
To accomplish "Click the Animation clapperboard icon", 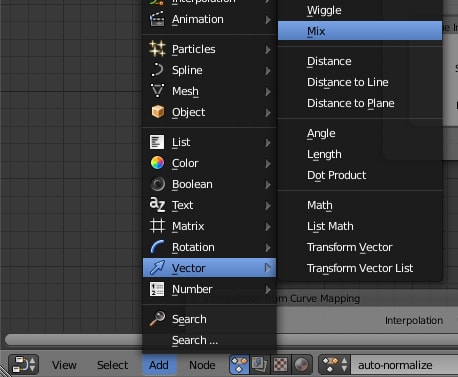I will click(157, 19).
